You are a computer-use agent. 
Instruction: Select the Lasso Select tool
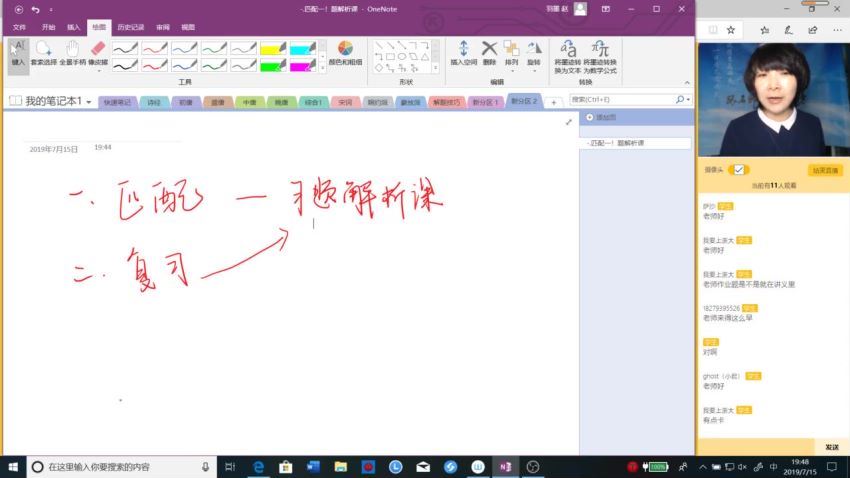(x=43, y=53)
